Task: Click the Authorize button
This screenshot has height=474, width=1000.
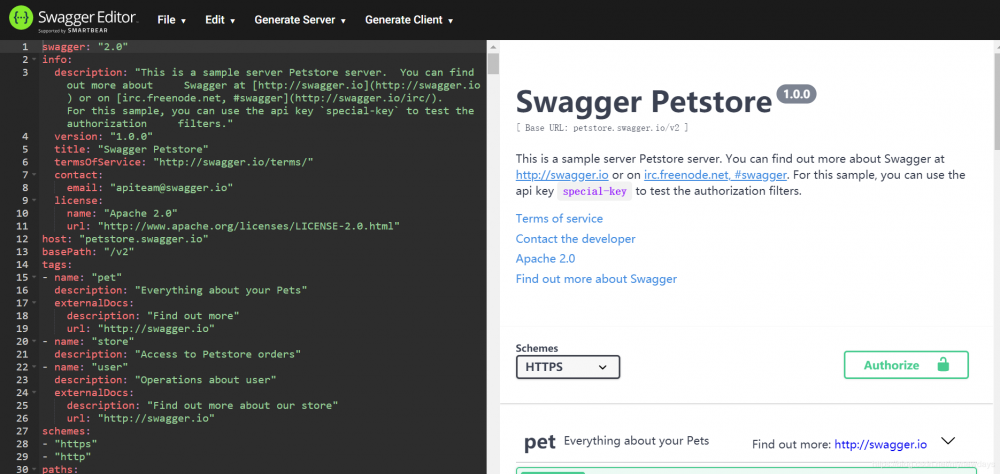Action: click(905, 365)
